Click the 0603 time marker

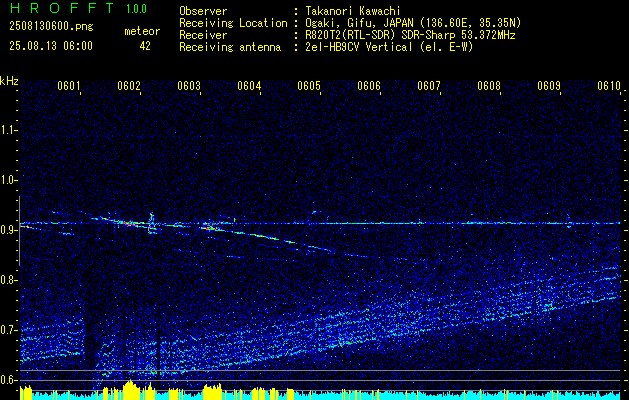point(189,86)
